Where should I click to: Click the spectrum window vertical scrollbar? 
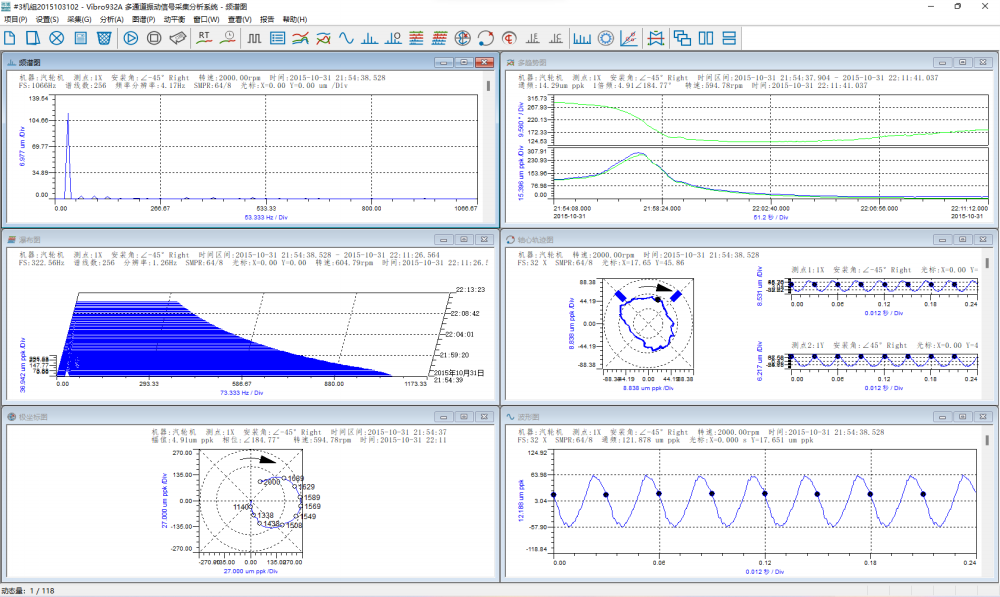pyautogui.click(x=489, y=85)
